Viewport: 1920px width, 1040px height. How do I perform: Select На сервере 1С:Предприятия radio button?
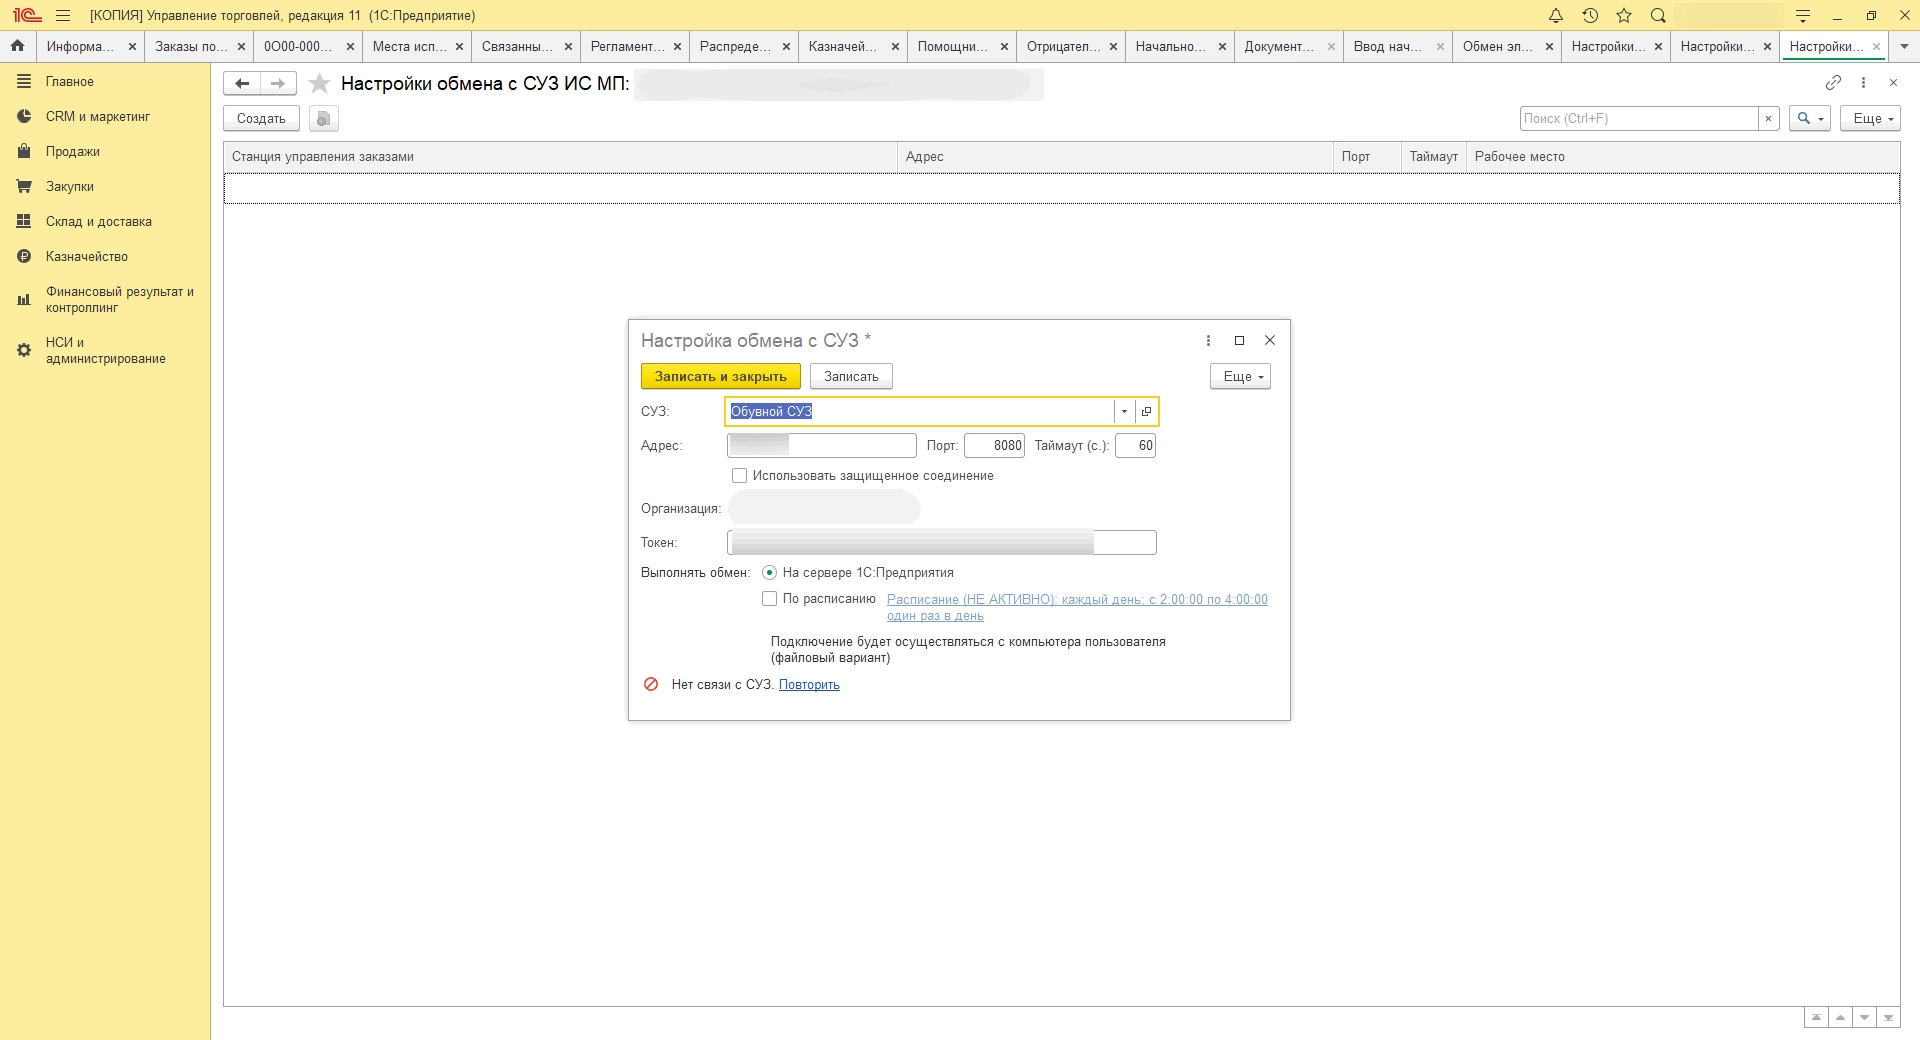pos(769,573)
